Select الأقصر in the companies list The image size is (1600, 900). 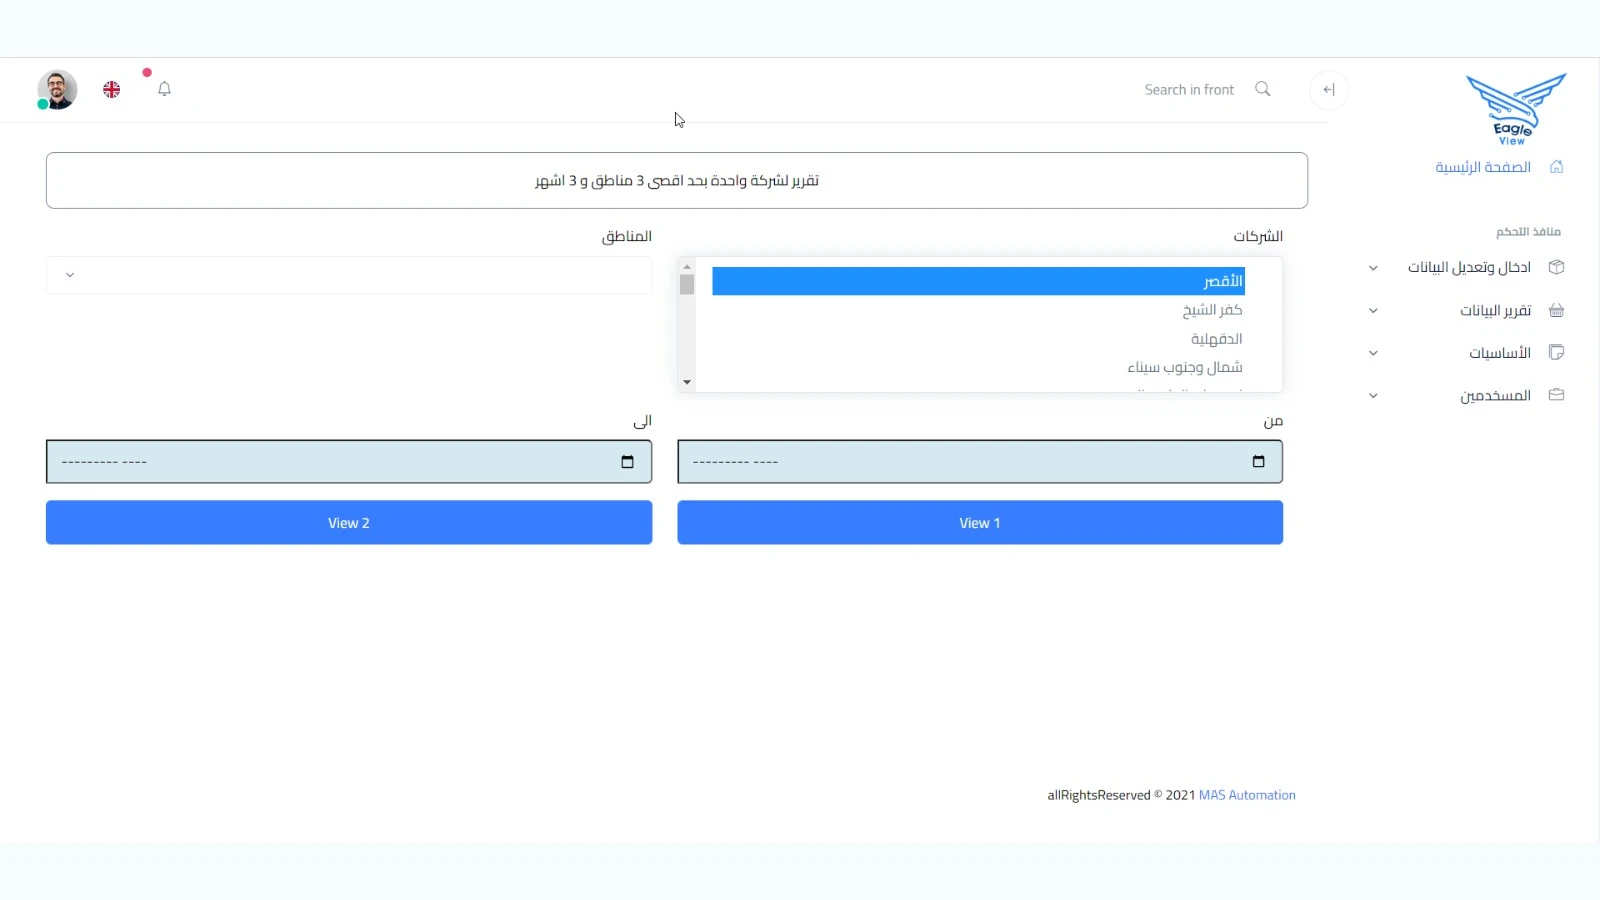[x=978, y=281]
